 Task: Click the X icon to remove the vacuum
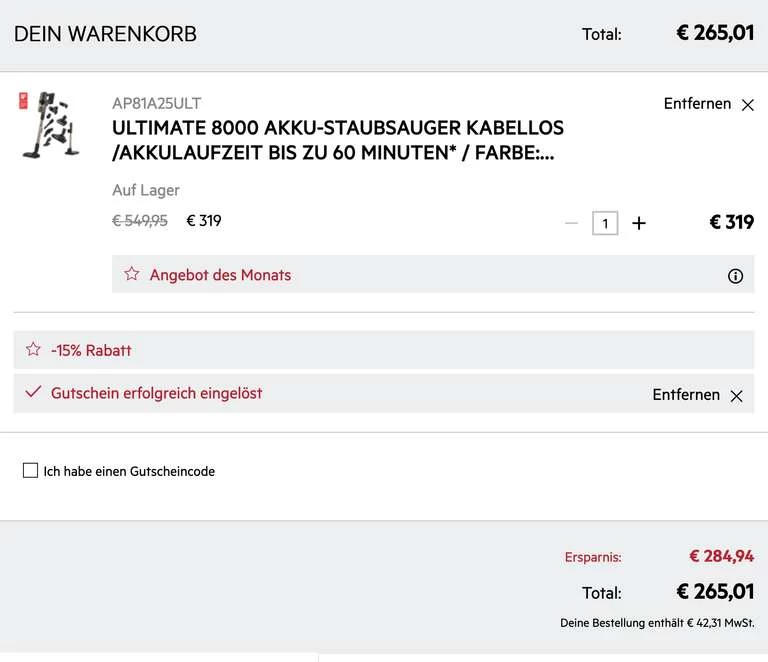click(747, 105)
